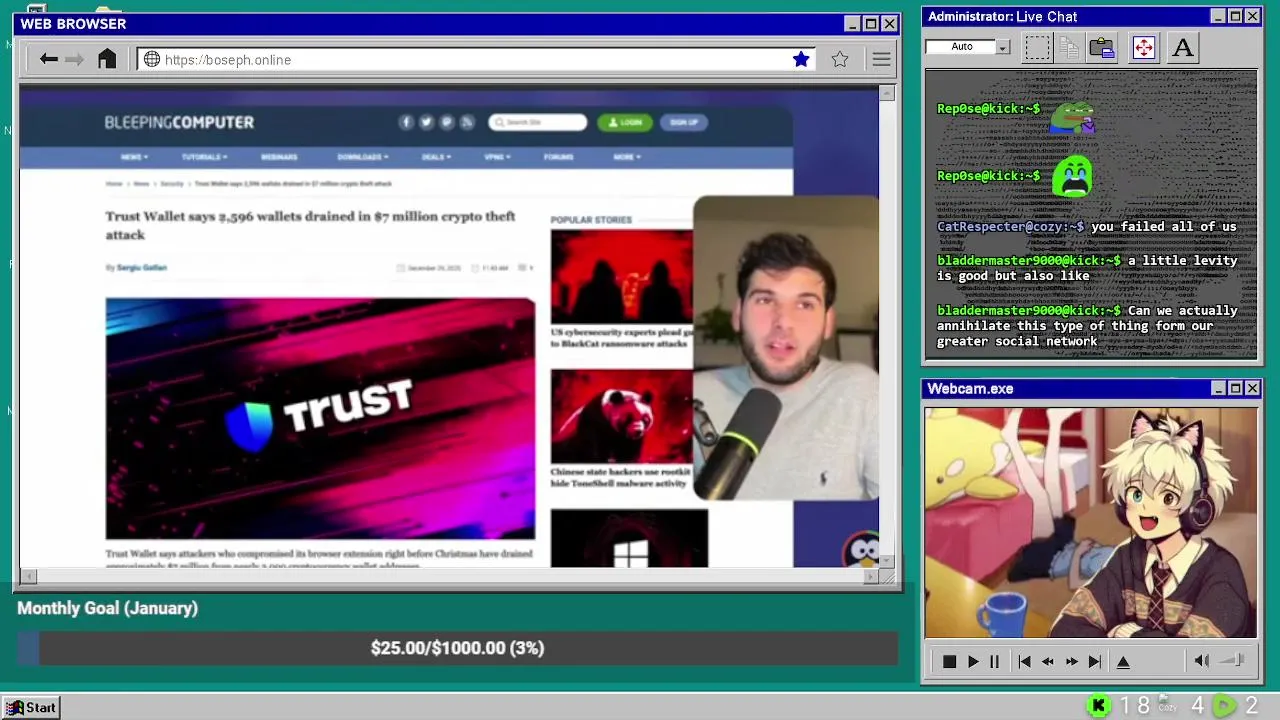The height and width of the screenshot is (720, 1280).
Task: Click the BleepingComputer Facebook icon
Action: pyautogui.click(x=406, y=122)
